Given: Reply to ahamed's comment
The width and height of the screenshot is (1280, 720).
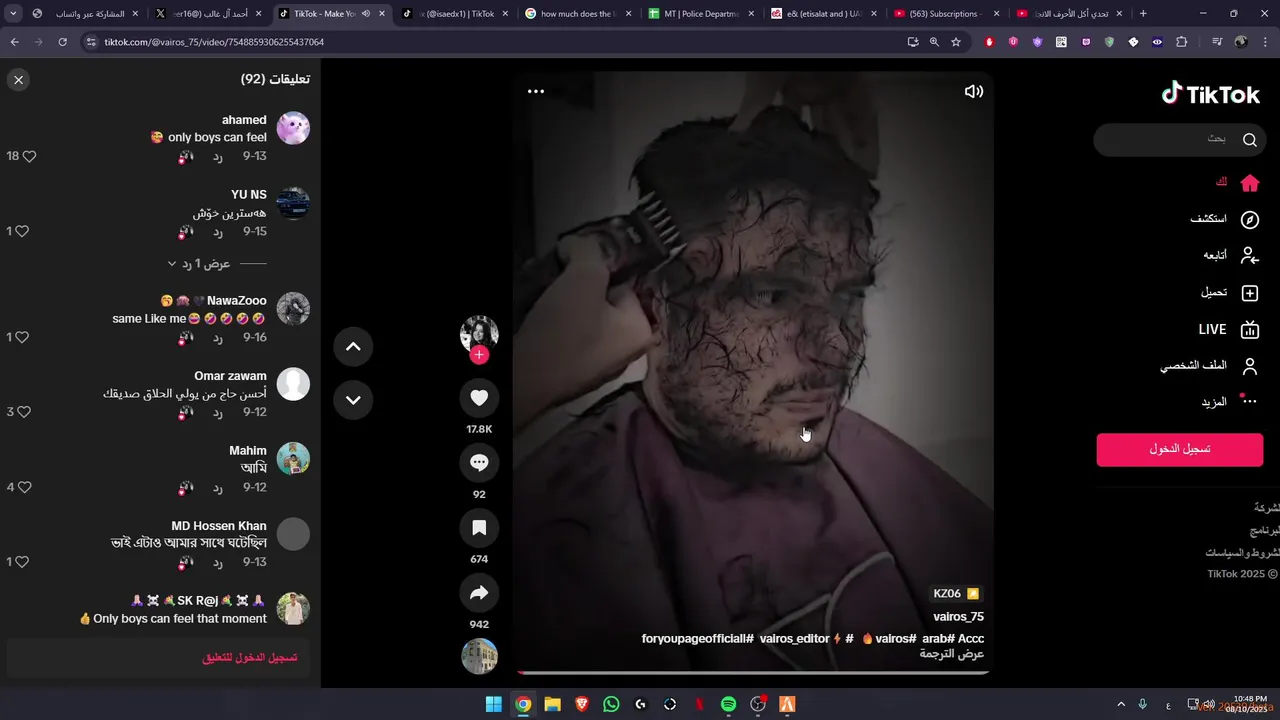Looking at the screenshot, I should click(217, 157).
